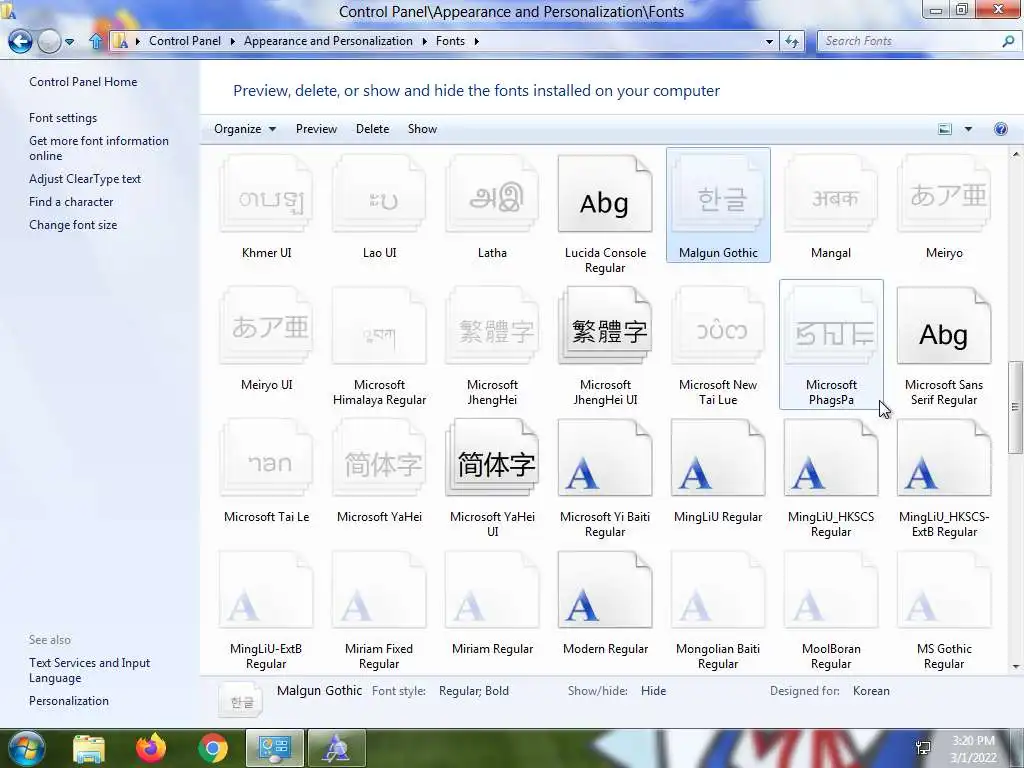Select the Microsoft JhengHei UI font icon
The image size is (1024, 768).
[605, 326]
